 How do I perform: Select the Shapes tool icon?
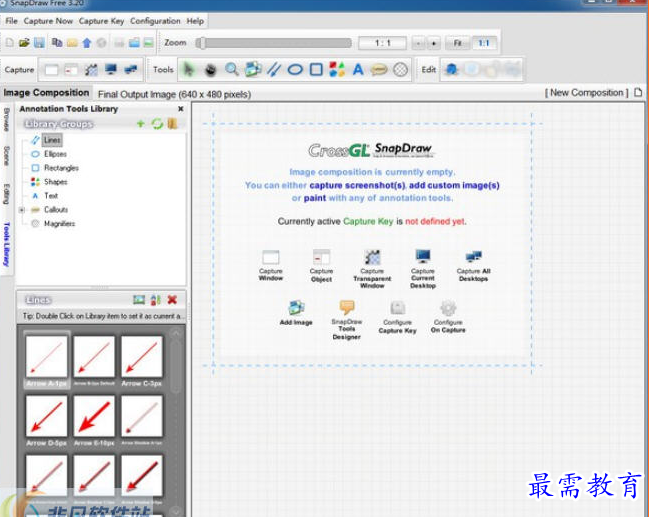click(x=337, y=69)
